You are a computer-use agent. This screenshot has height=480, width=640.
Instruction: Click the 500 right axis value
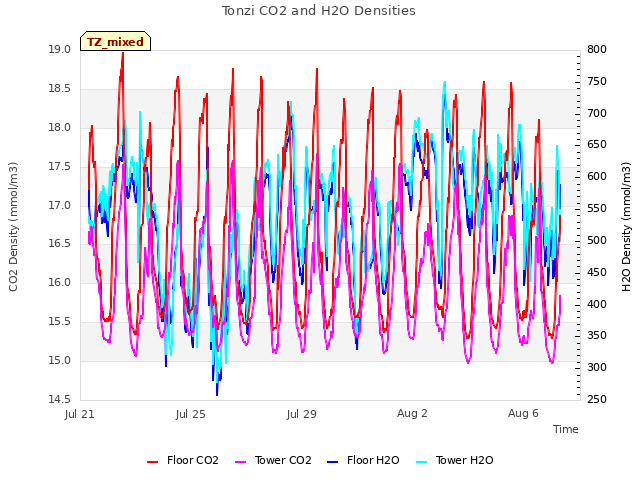(x=597, y=240)
